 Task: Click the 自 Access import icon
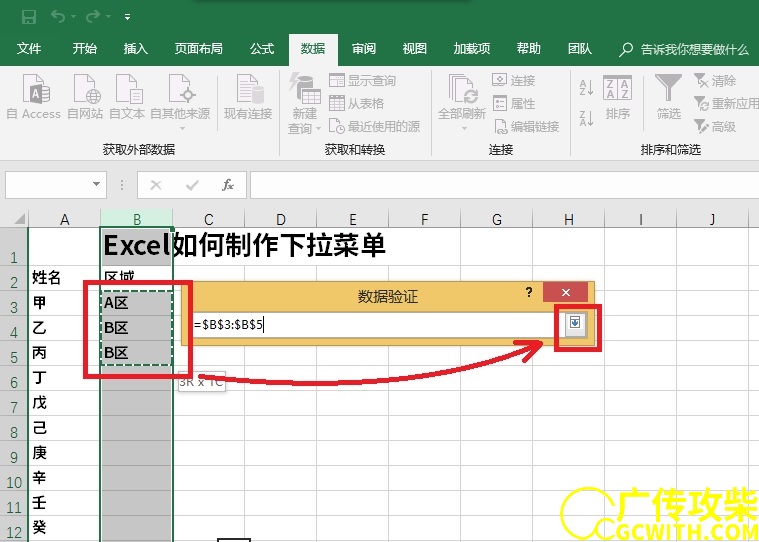point(34,97)
